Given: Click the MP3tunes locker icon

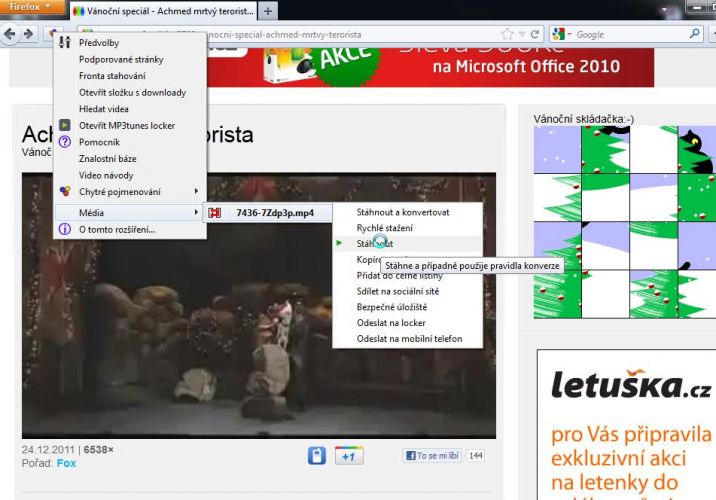Looking at the screenshot, I should click(x=65, y=125).
